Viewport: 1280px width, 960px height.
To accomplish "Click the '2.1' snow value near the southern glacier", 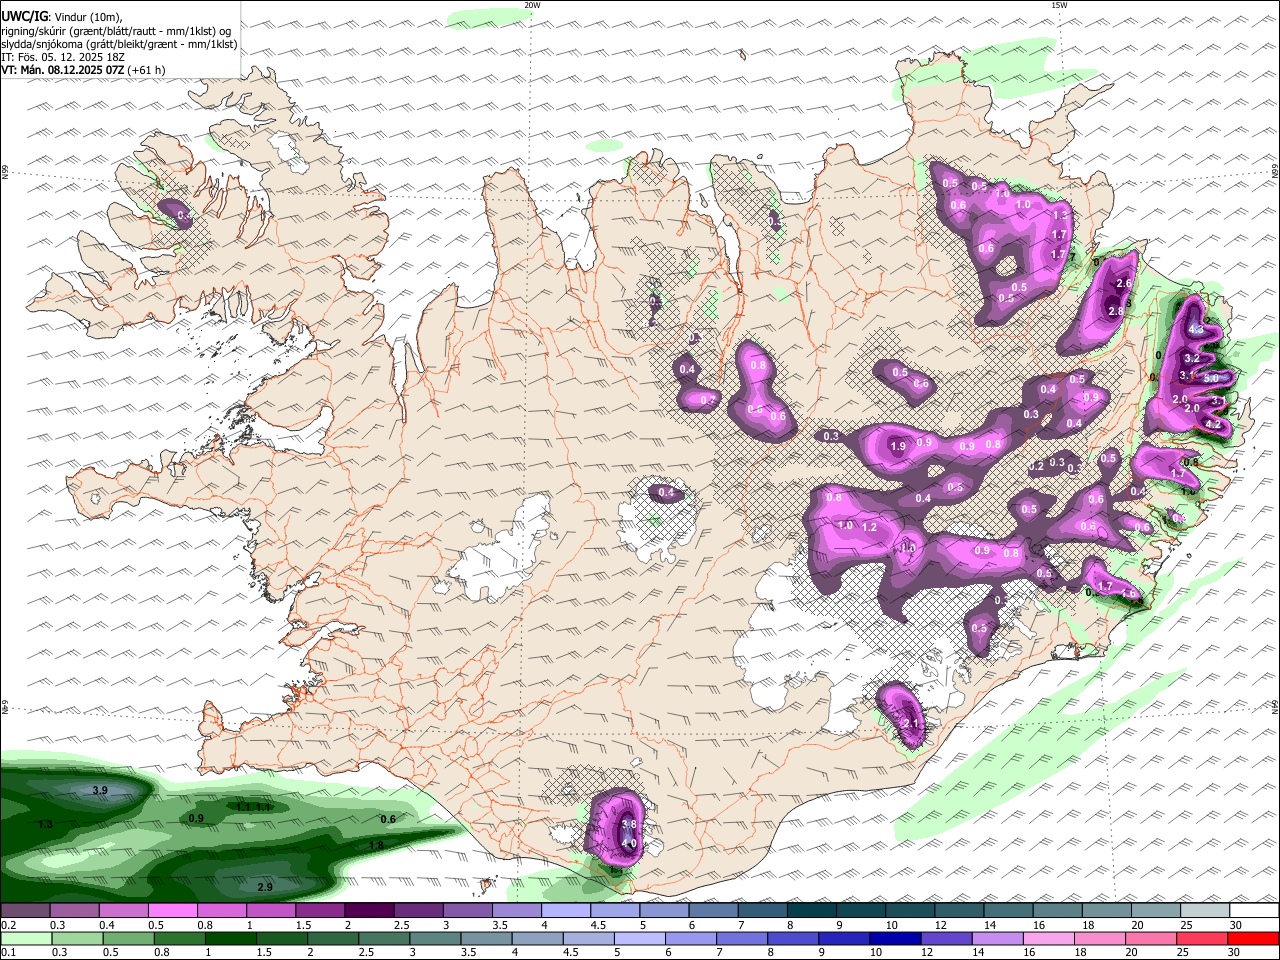I will click(x=911, y=724).
